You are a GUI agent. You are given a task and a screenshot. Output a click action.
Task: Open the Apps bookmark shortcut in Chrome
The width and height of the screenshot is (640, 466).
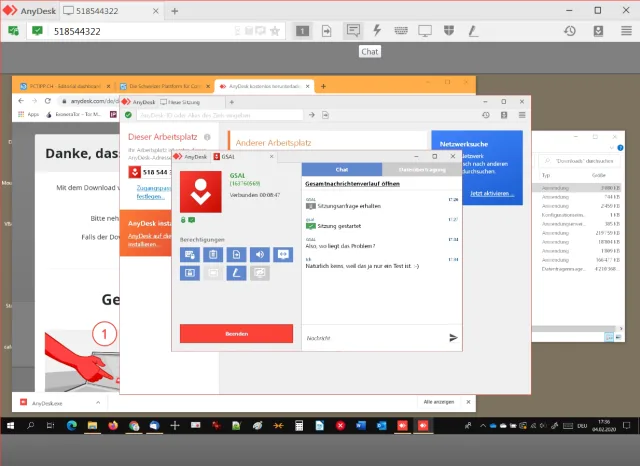point(29,115)
